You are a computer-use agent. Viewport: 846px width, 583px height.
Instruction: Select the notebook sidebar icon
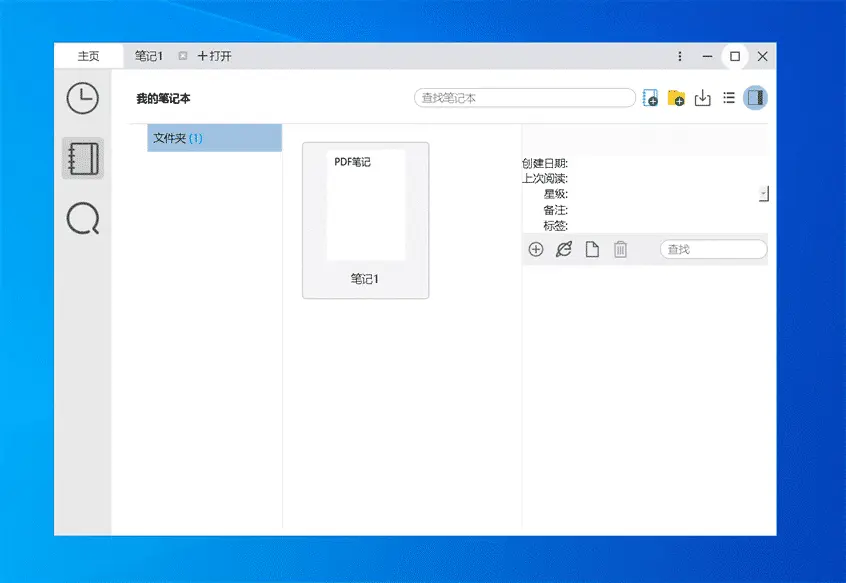[83, 159]
